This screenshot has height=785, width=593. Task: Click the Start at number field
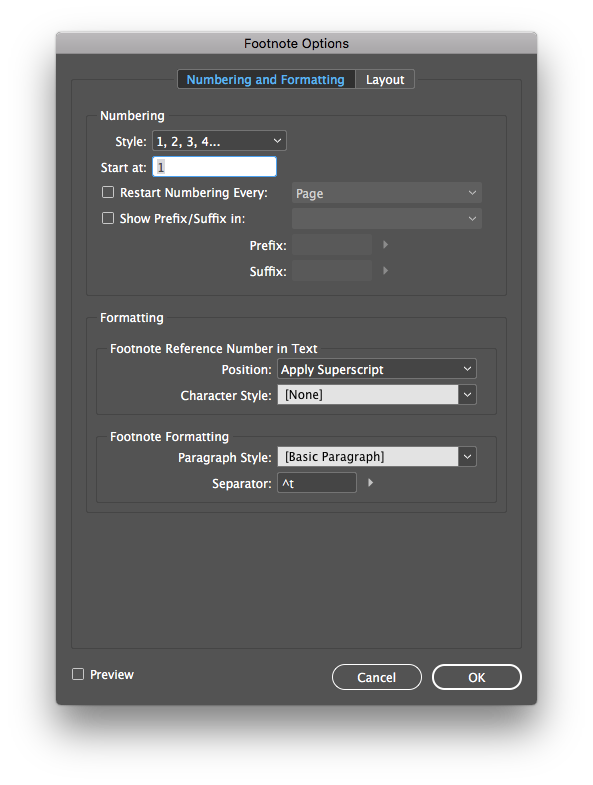point(214,167)
